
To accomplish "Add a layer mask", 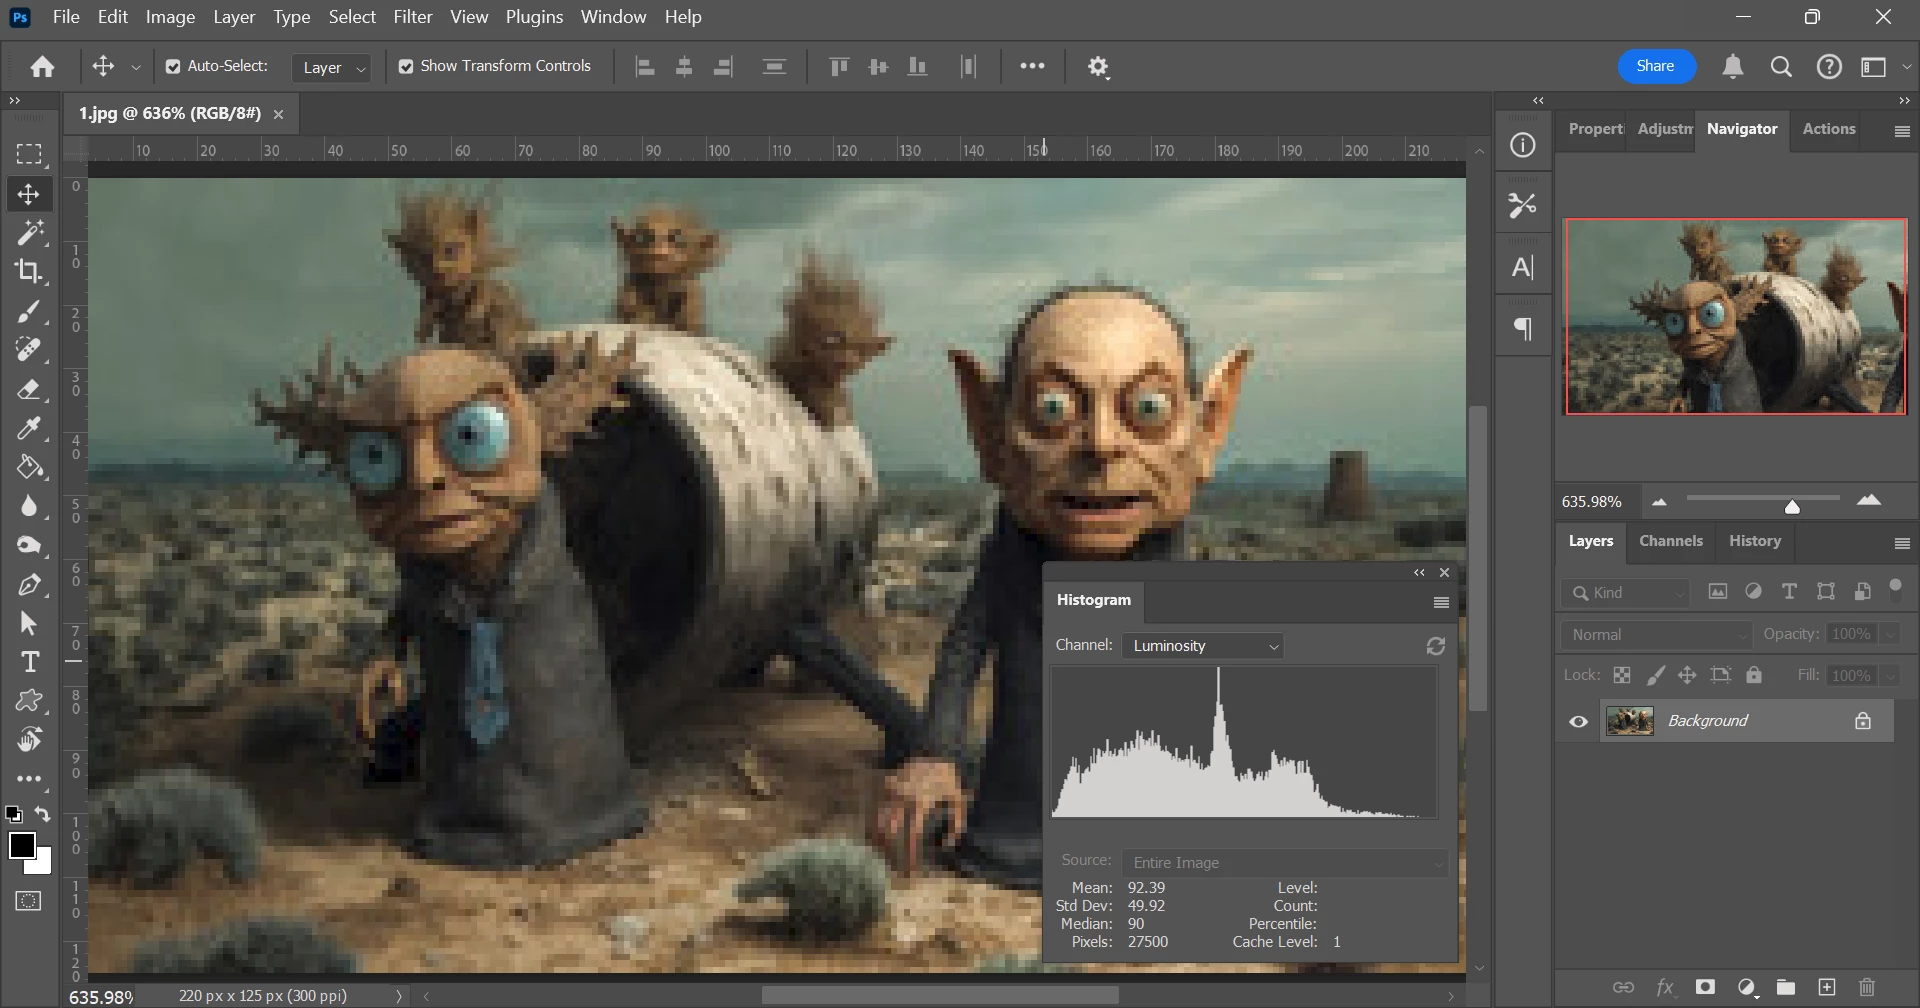I will [x=1705, y=988].
